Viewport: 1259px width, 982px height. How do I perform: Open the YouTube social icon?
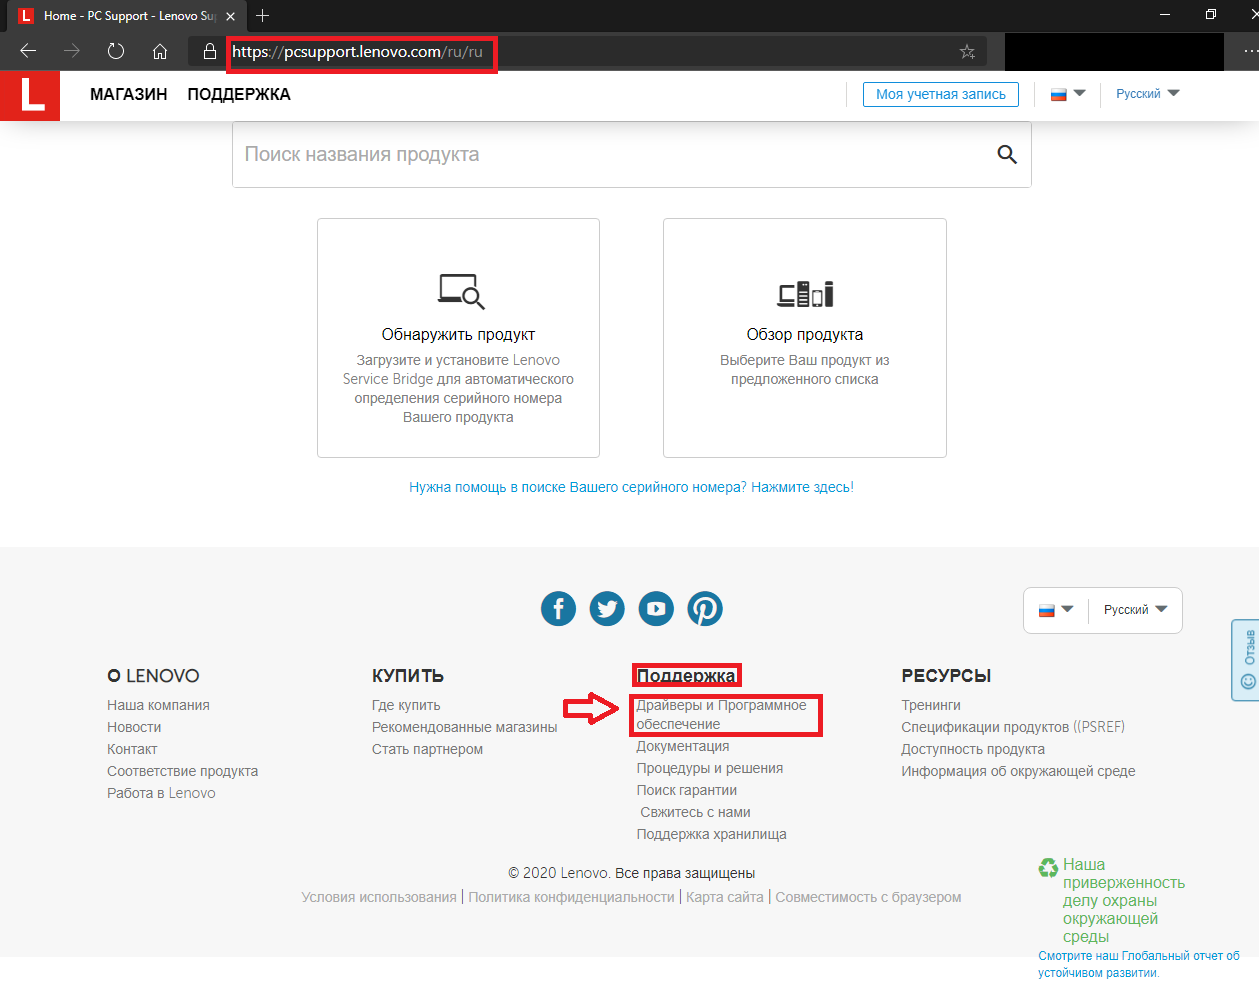click(656, 608)
